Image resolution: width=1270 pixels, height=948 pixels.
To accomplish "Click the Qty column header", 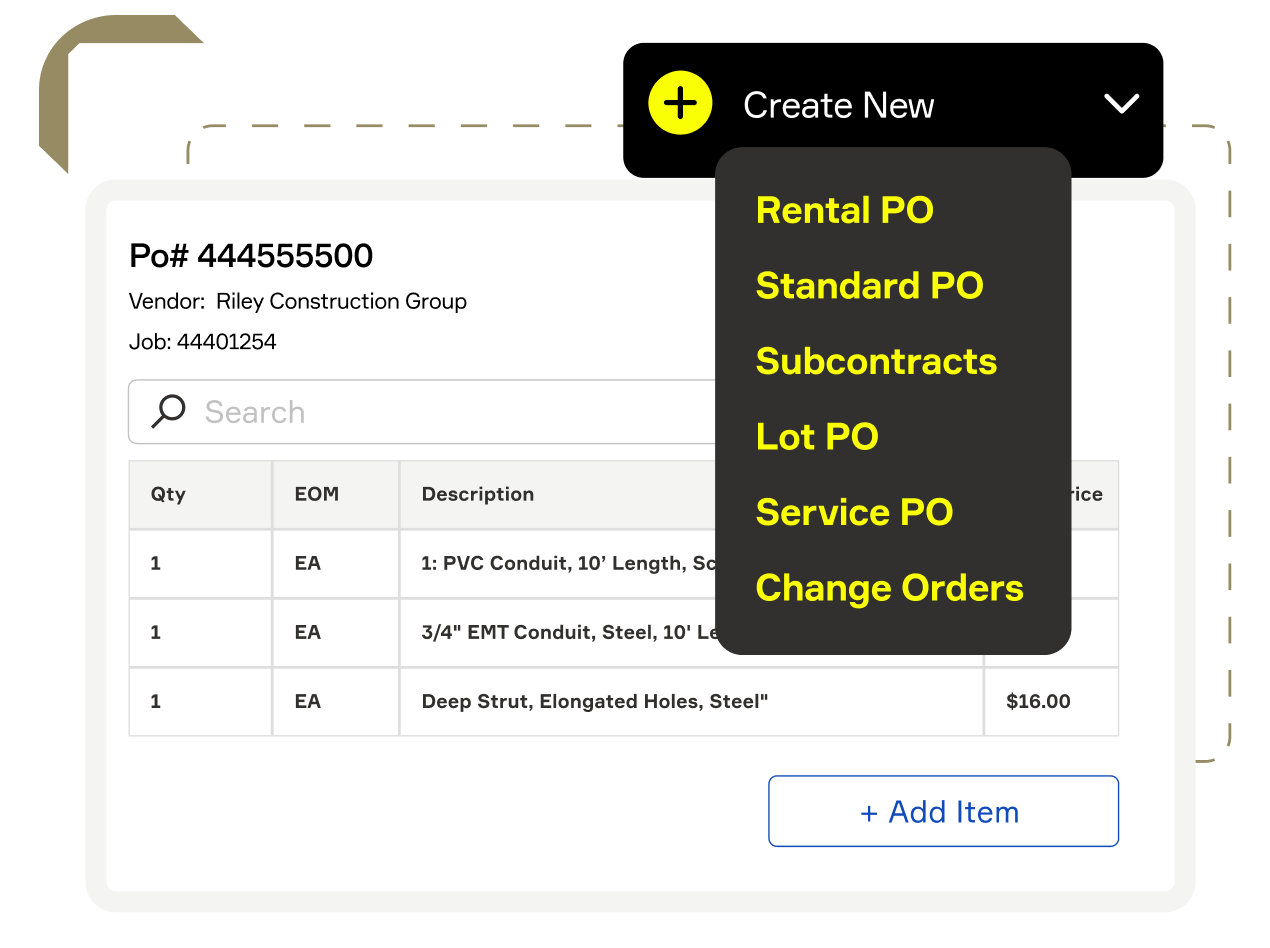I will click(168, 494).
